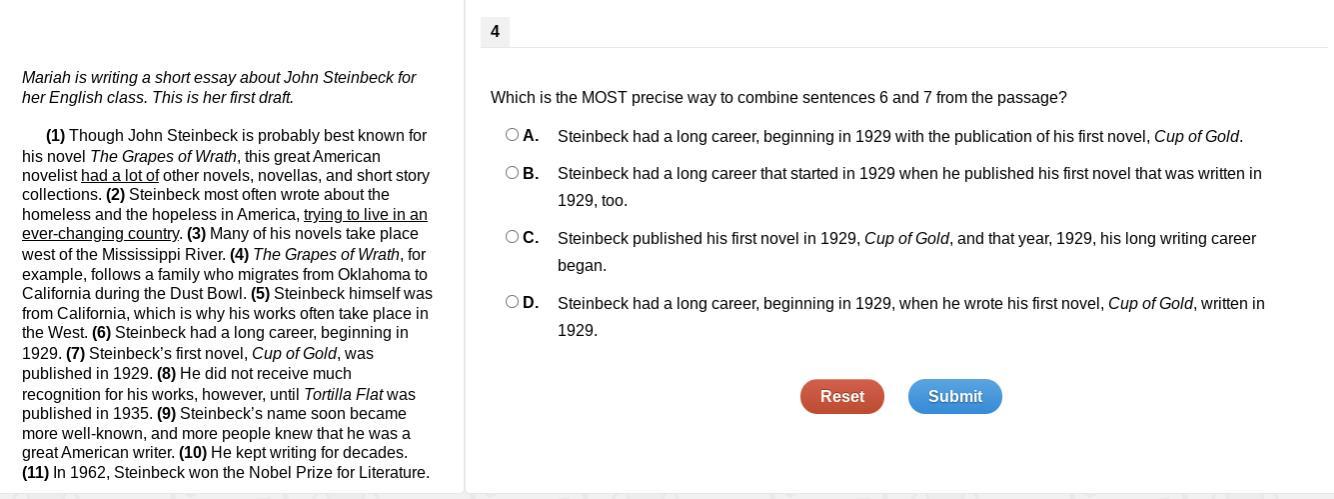Click sentence marker (11) about Nobel Prize
Screen dimensions: 1334x499
36,473
